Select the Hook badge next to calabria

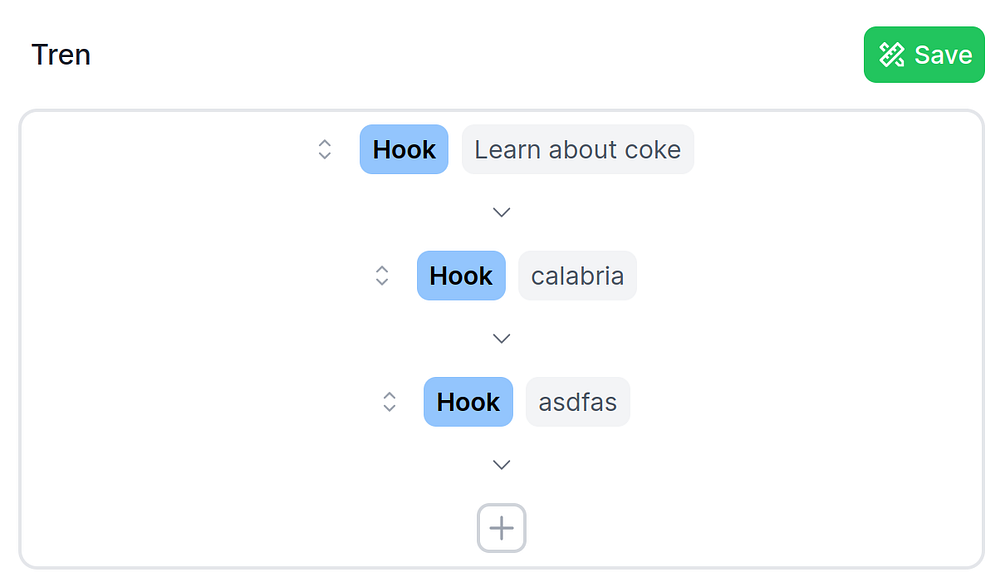click(x=461, y=276)
